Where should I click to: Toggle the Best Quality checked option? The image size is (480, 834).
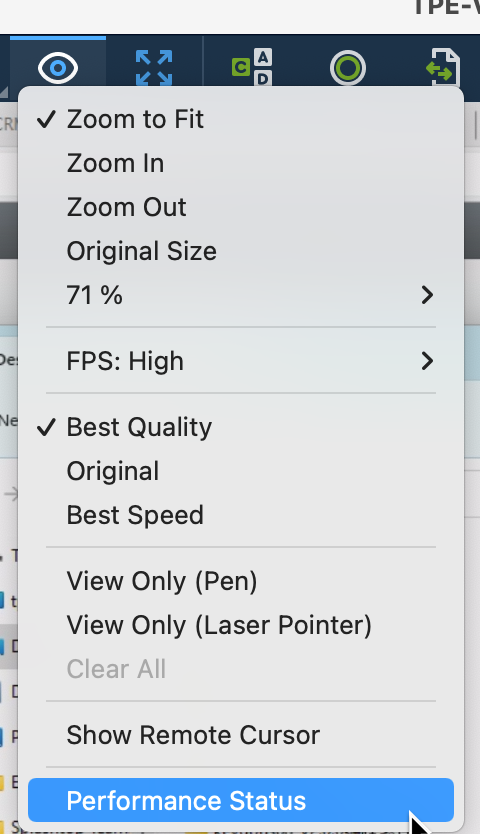point(241,427)
